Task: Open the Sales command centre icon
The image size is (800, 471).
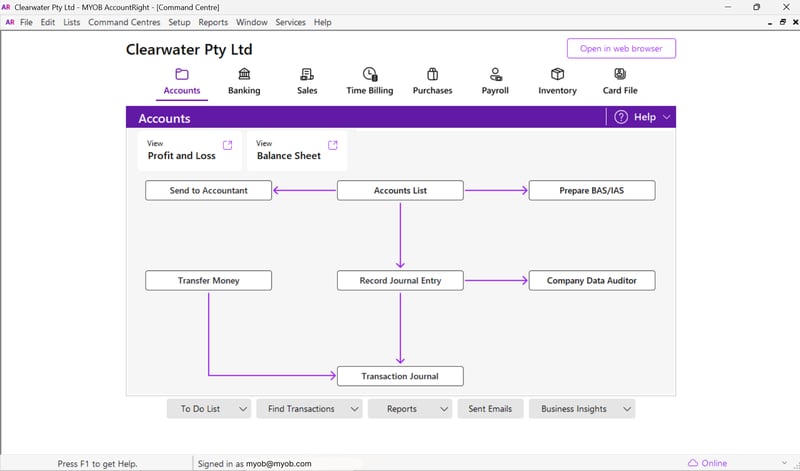Action: pos(307,75)
